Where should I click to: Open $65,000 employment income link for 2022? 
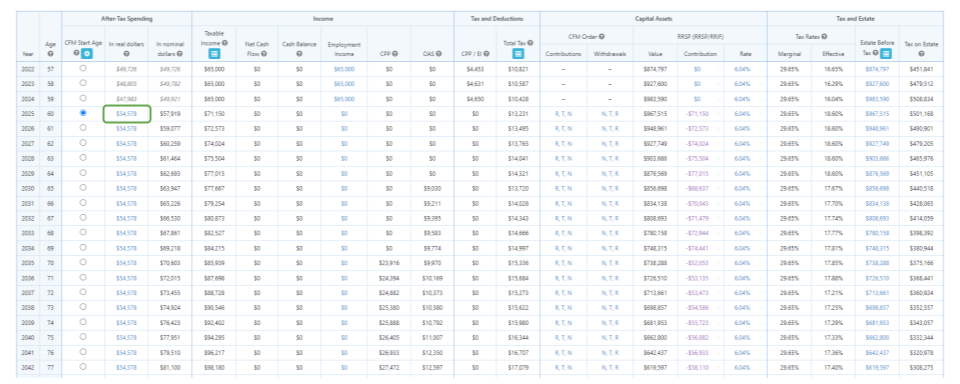[343, 69]
